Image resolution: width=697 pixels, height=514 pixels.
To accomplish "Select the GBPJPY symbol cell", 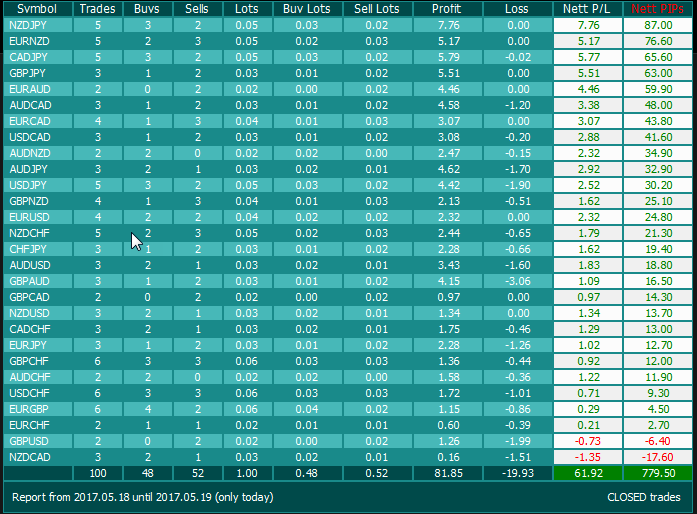I will [37, 73].
